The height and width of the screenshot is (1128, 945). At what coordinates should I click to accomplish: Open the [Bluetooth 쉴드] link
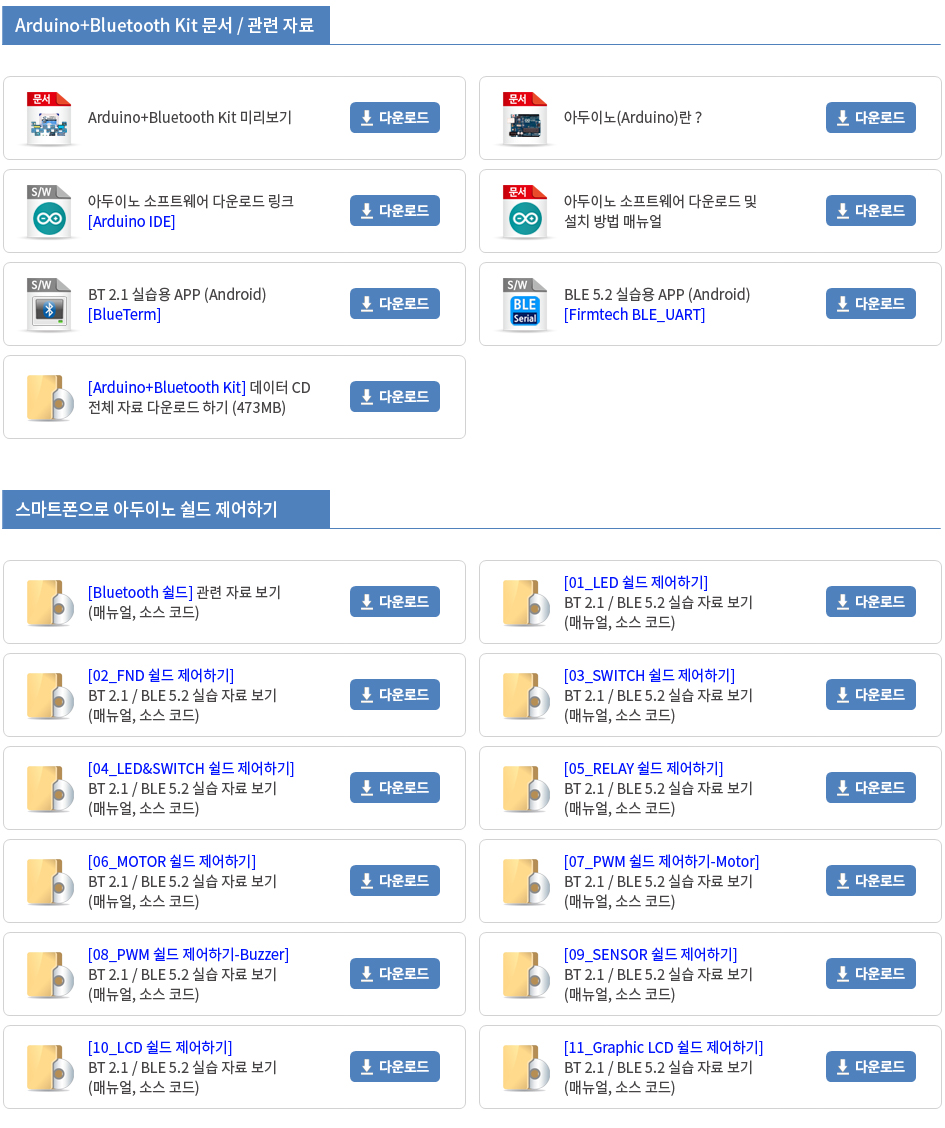pyautogui.click(x=140, y=592)
